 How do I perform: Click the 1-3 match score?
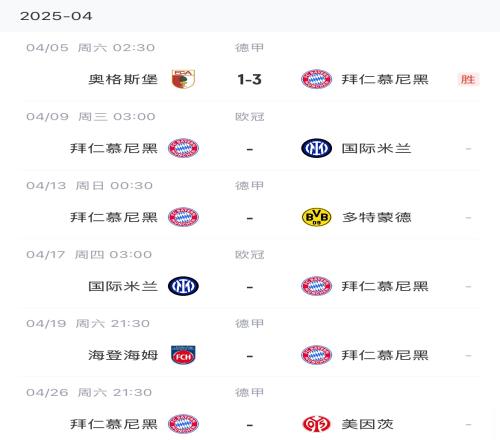pos(250,79)
